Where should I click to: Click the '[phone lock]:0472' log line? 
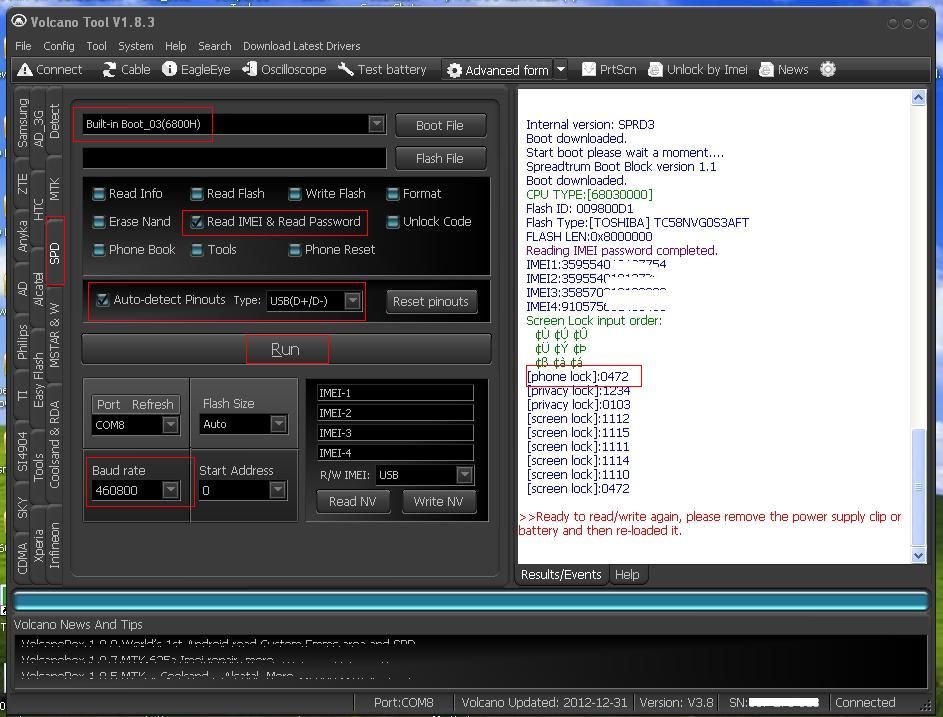(577, 377)
